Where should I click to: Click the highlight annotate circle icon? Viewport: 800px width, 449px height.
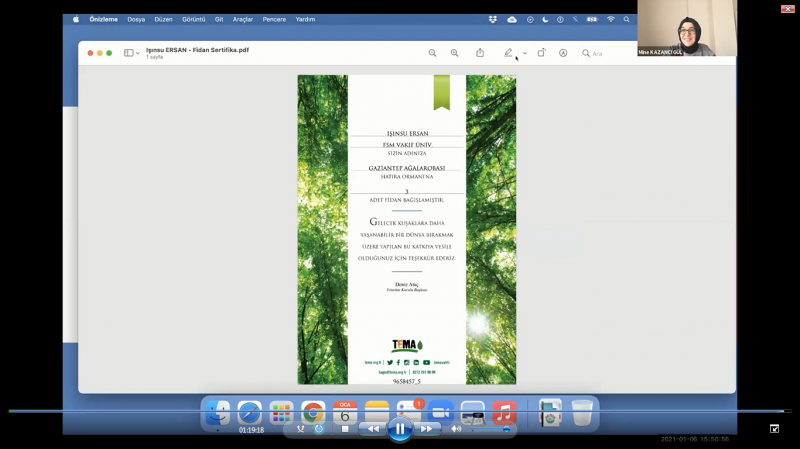pos(563,53)
